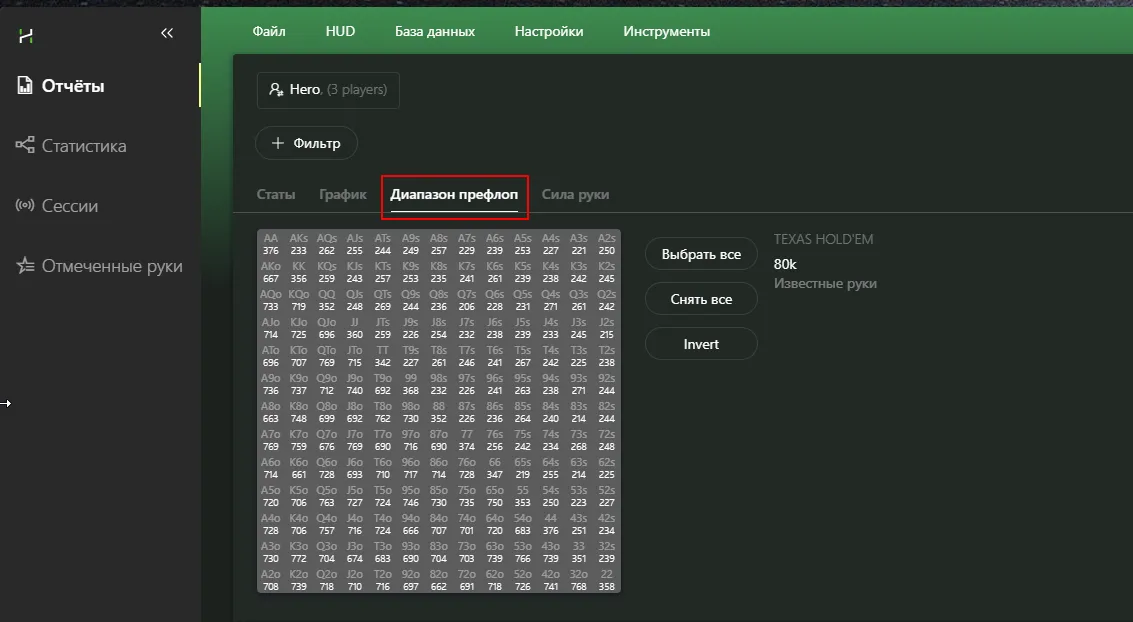Click the Reports document icon
This screenshot has height=622, width=1133.
click(x=26, y=86)
